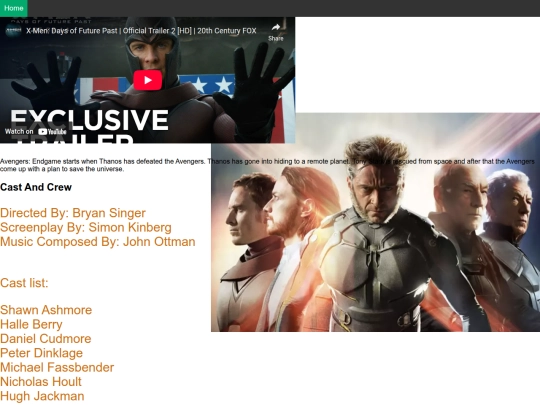Click Watch on YouTube button
Viewport: 540px width, 405px height.
35,131
